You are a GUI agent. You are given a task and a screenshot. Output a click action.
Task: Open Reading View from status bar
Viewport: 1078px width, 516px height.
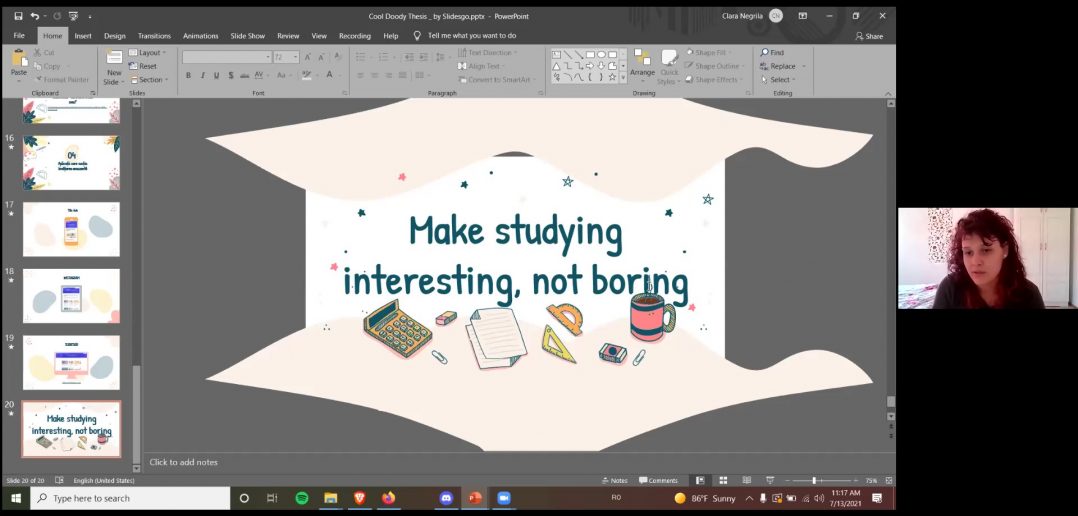click(746, 480)
